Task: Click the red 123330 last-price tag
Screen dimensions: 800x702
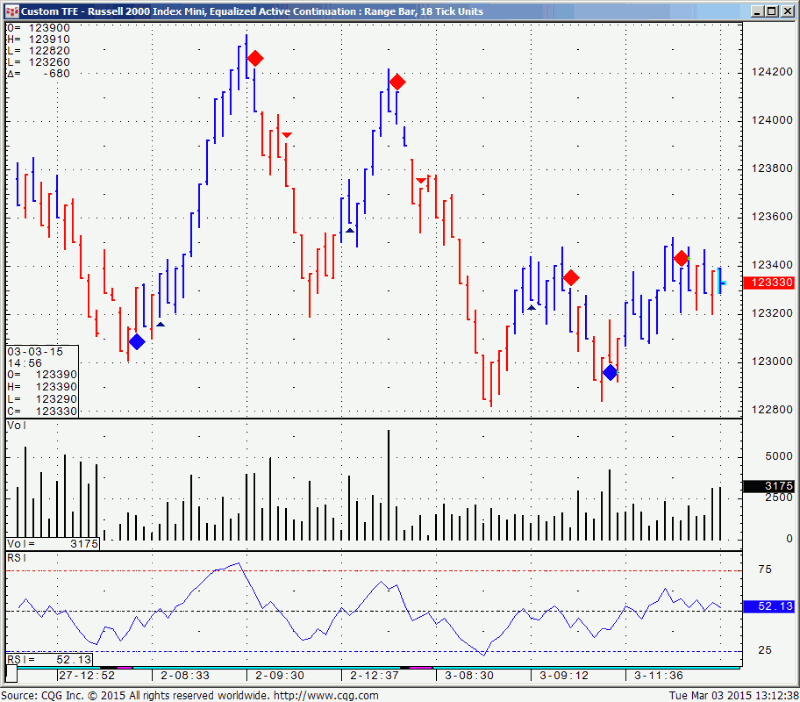Action: click(x=768, y=282)
